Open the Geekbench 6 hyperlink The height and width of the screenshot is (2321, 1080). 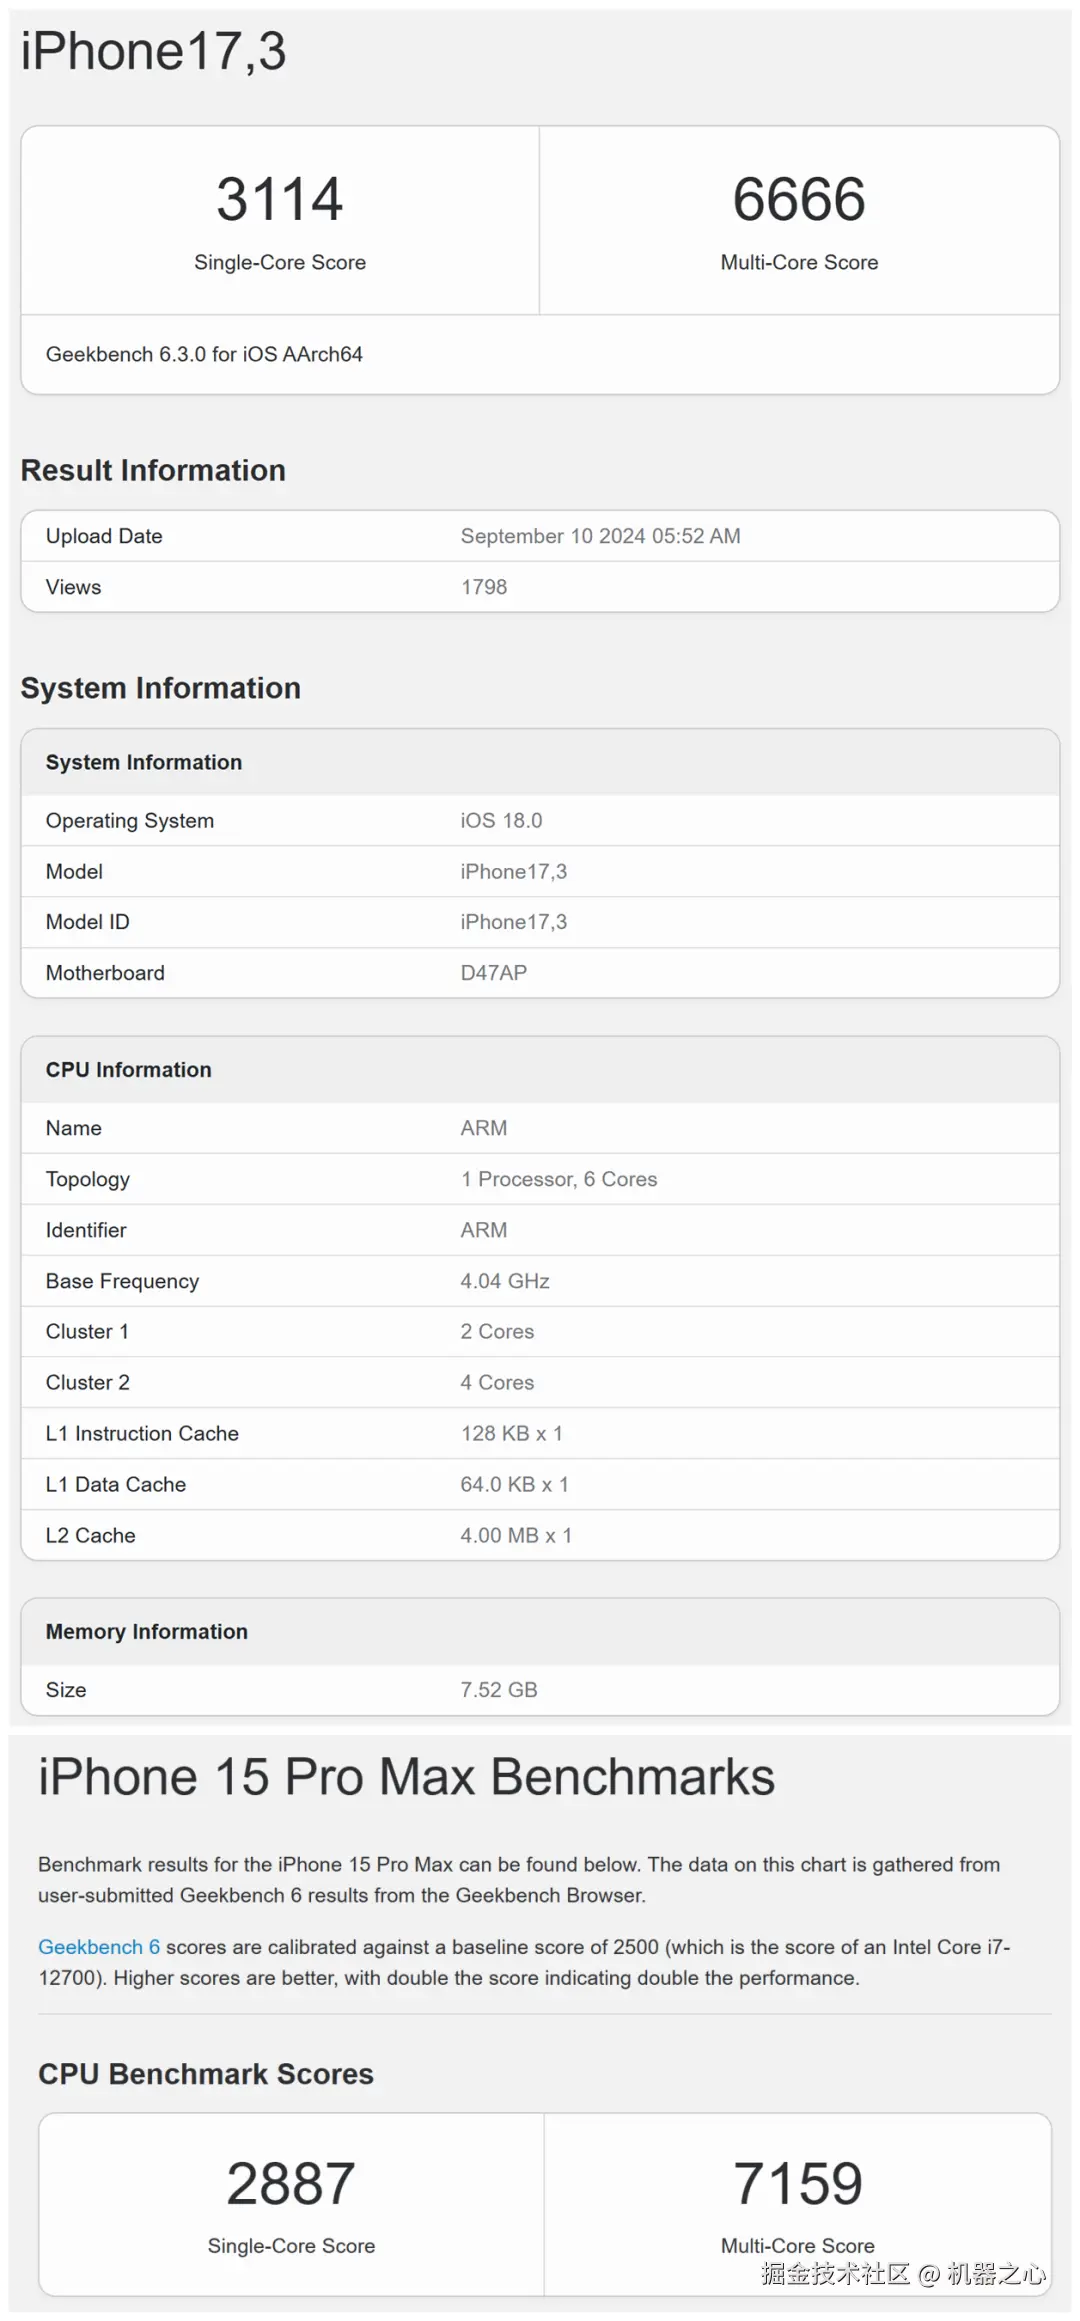pos(99,1946)
